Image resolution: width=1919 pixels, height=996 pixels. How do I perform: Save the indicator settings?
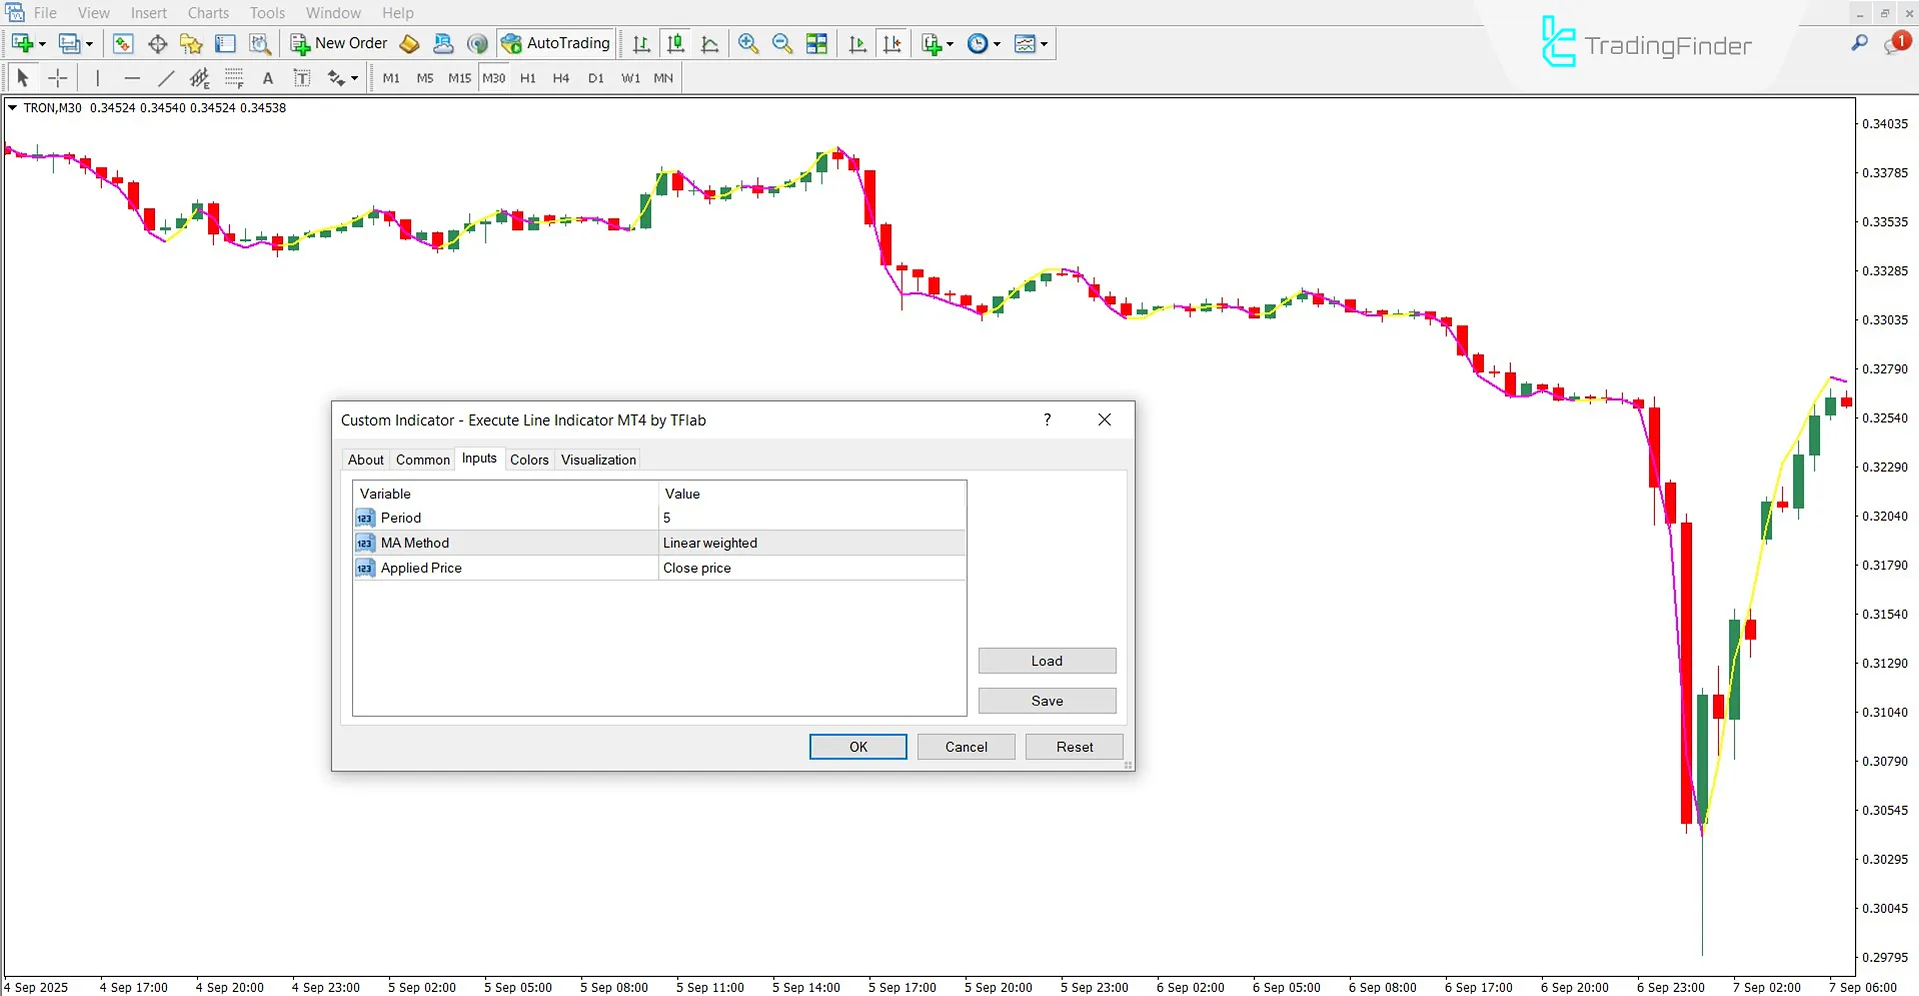[1046, 700]
